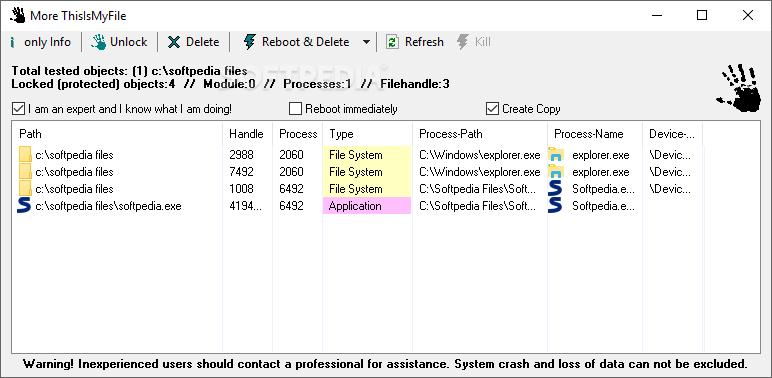This screenshot has width=772, height=378.
Task: Click C:\Windows\explorer.exe in handle 2988 row
Action: pos(480,155)
